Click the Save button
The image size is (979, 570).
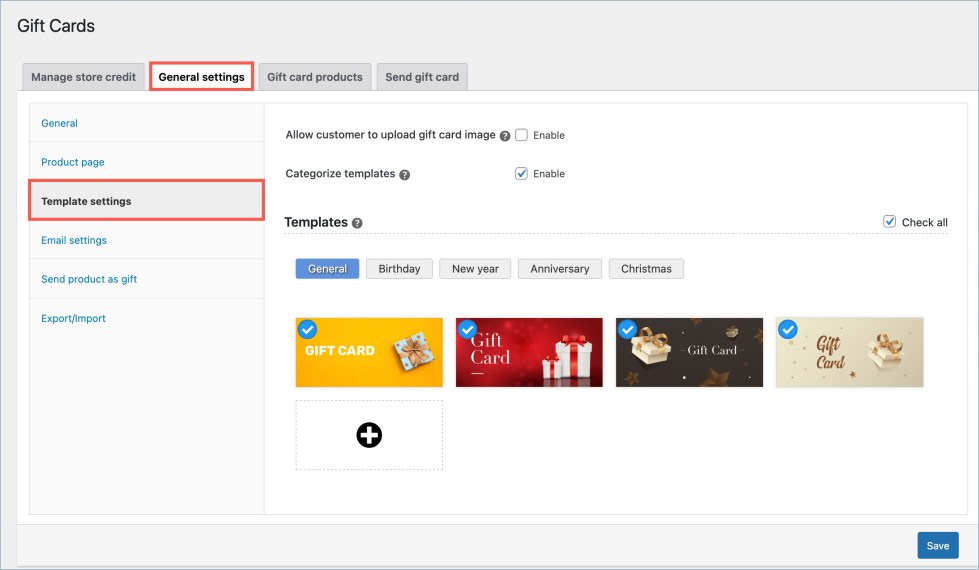click(938, 545)
